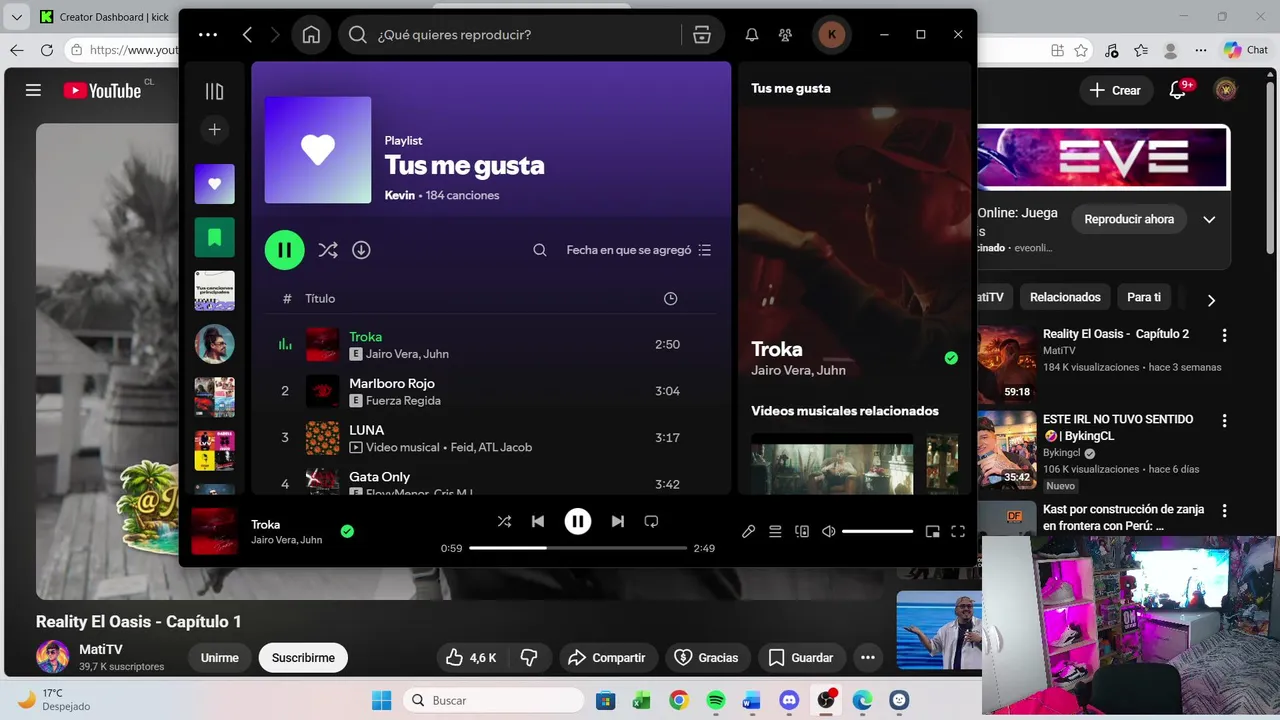Toggle playlist shuffle next to green button
The height and width of the screenshot is (720, 1280).
tap(327, 250)
